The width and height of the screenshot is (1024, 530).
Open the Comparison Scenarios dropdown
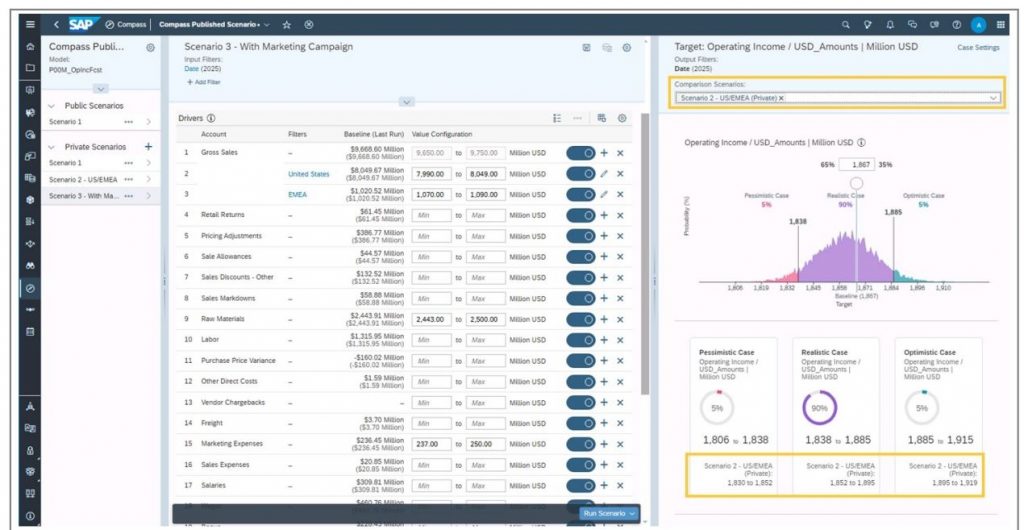click(993, 98)
